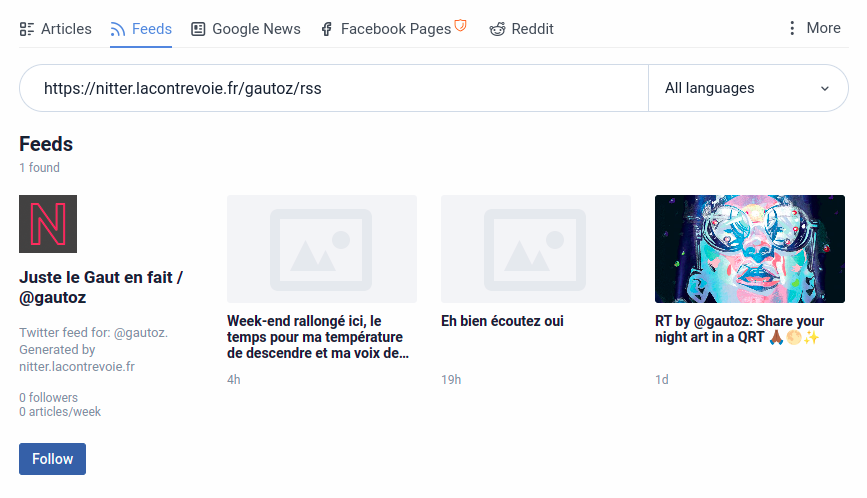Image resolution: width=867 pixels, height=498 pixels.
Task: Open the Week-end rallongé ici article
Action: 320,337
